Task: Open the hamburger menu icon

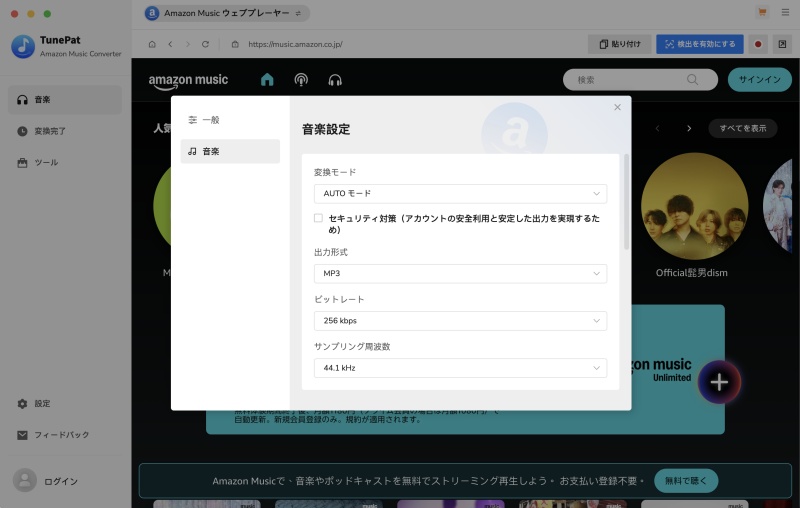Action: (785, 12)
